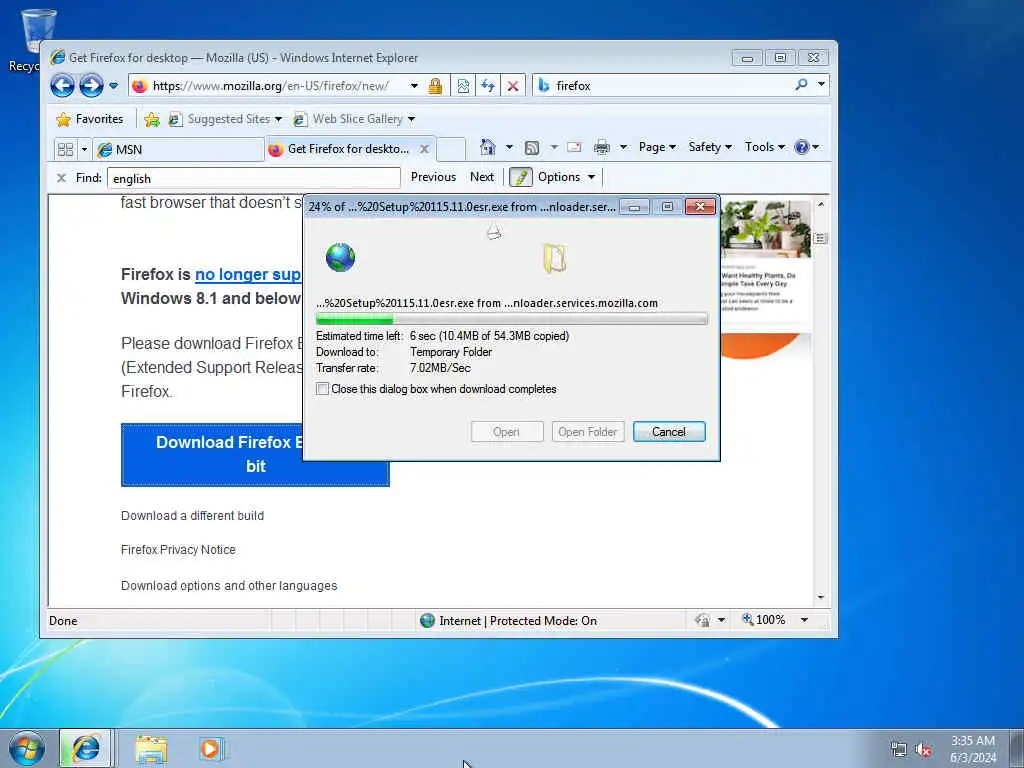Cancel the Firefox setup download
This screenshot has width=1024, height=768.
click(x=669, y=432)
